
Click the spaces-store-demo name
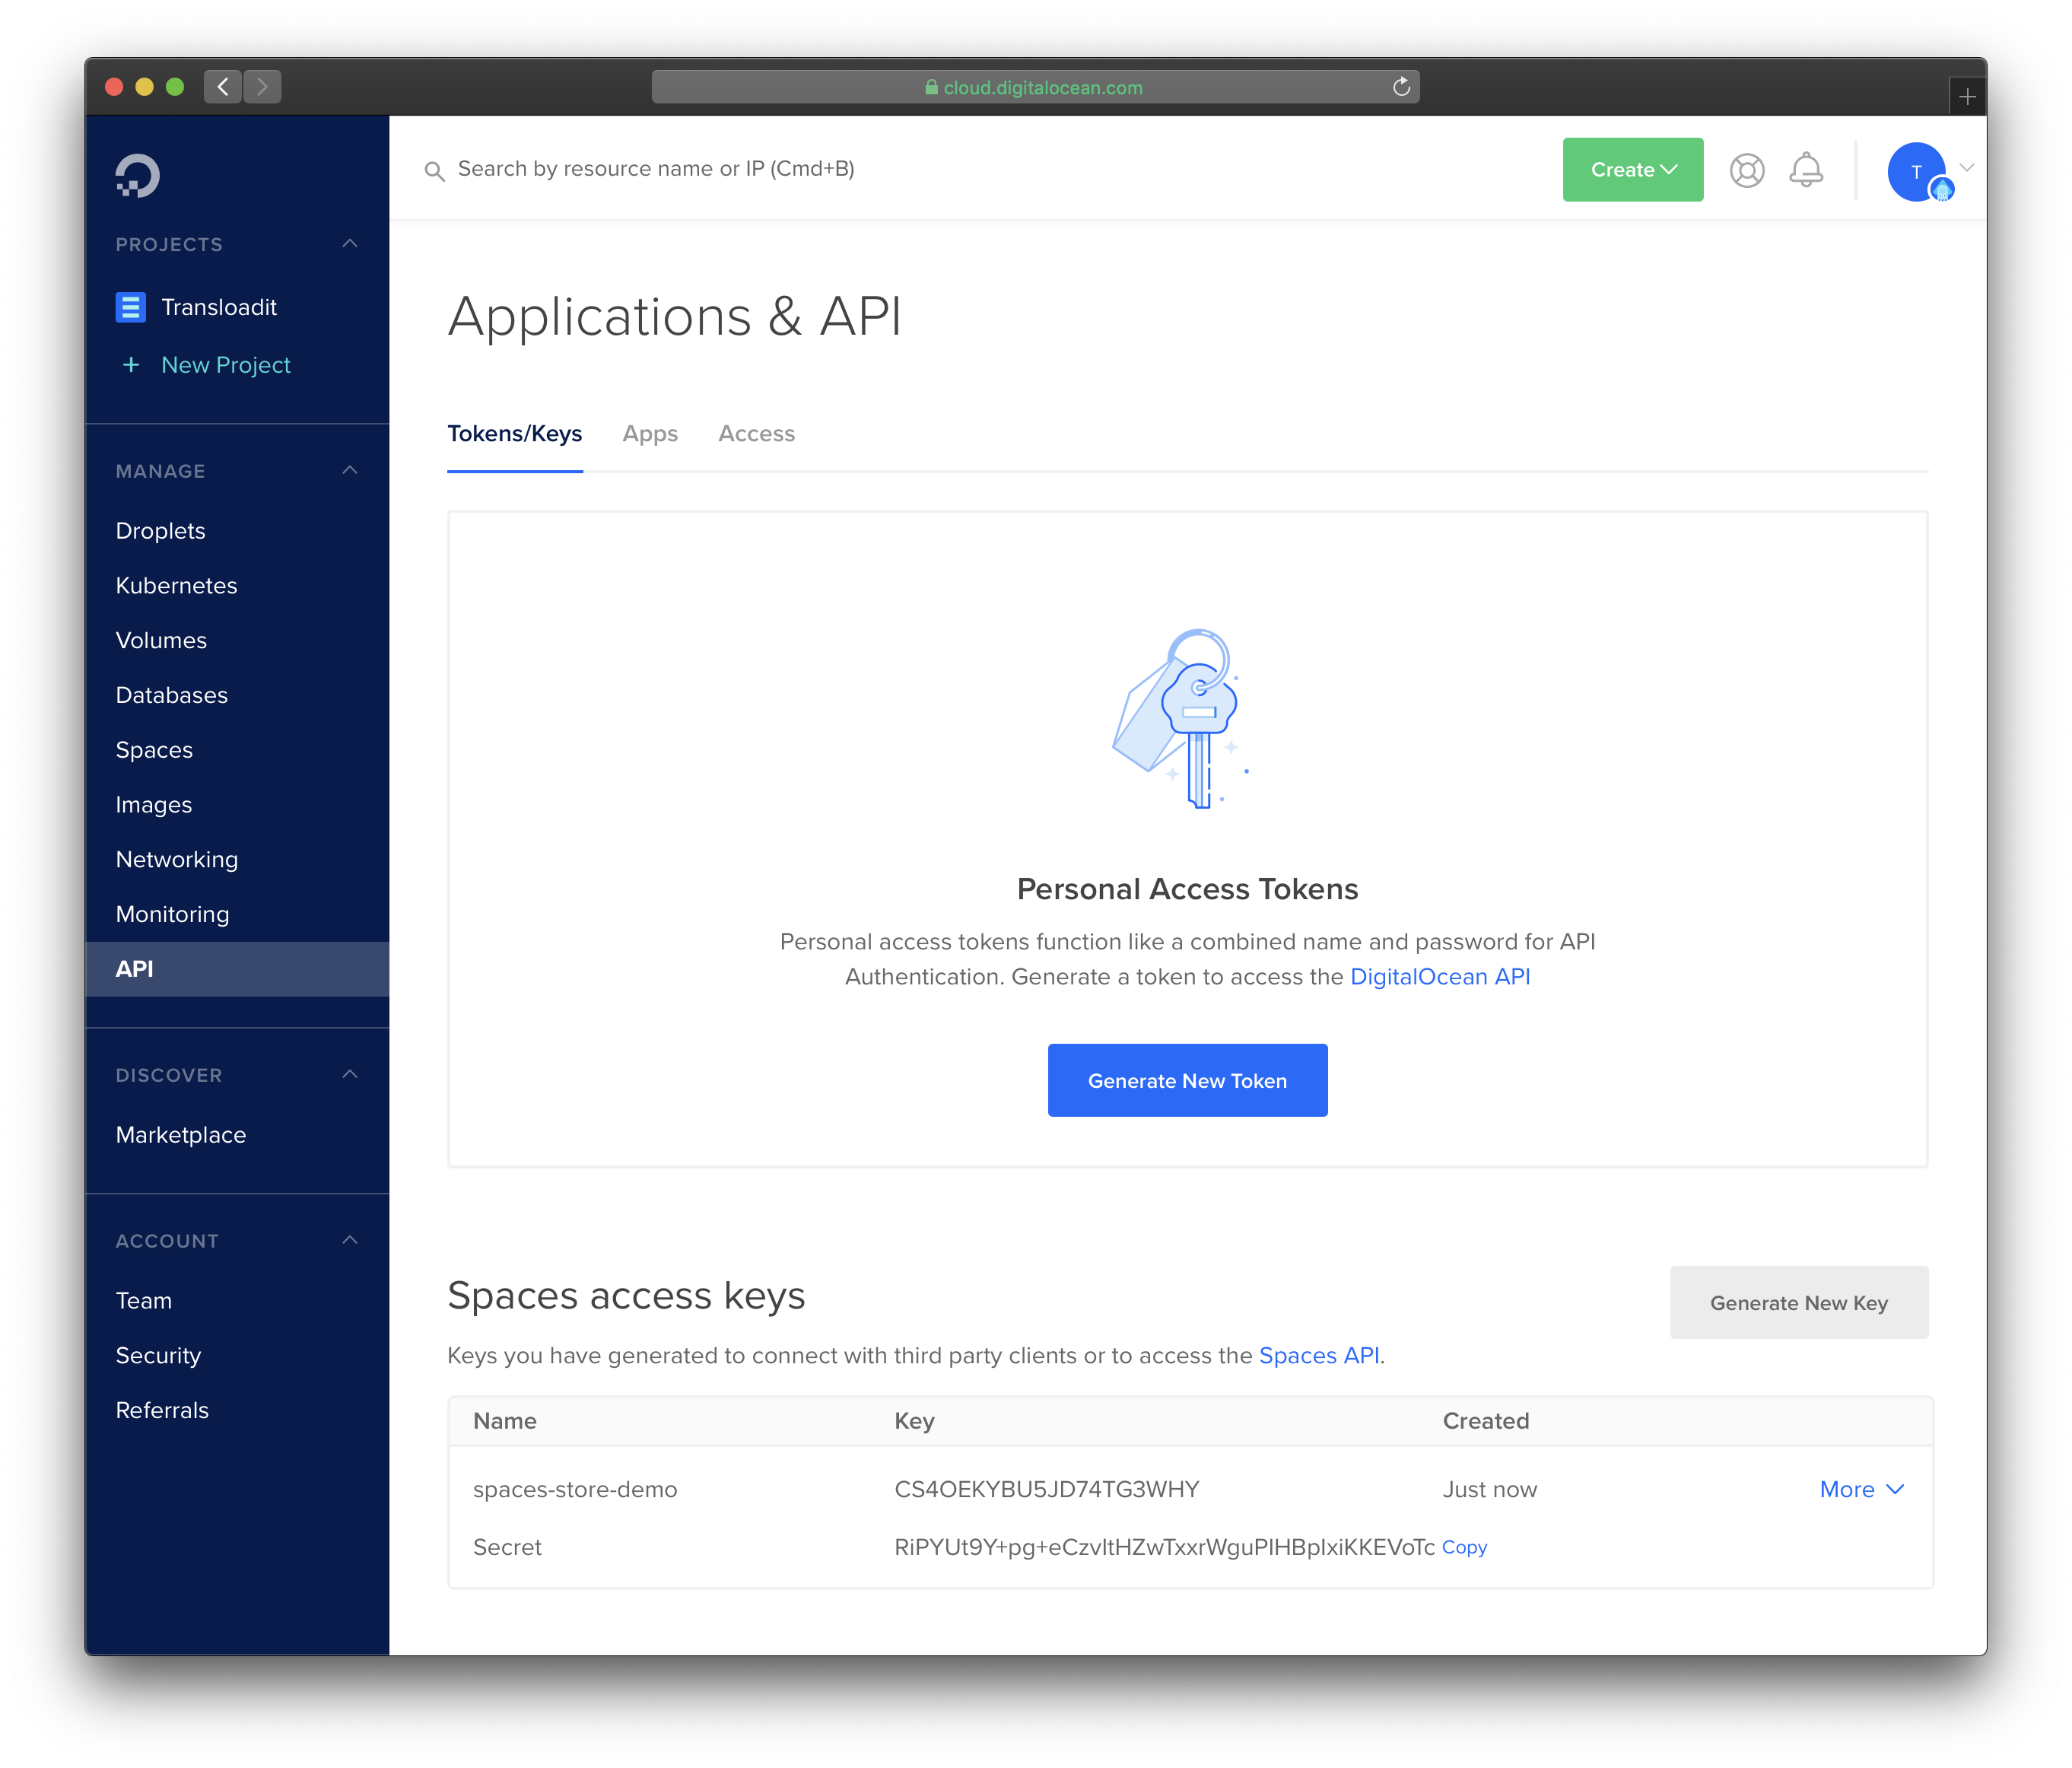click(575, 1490)
